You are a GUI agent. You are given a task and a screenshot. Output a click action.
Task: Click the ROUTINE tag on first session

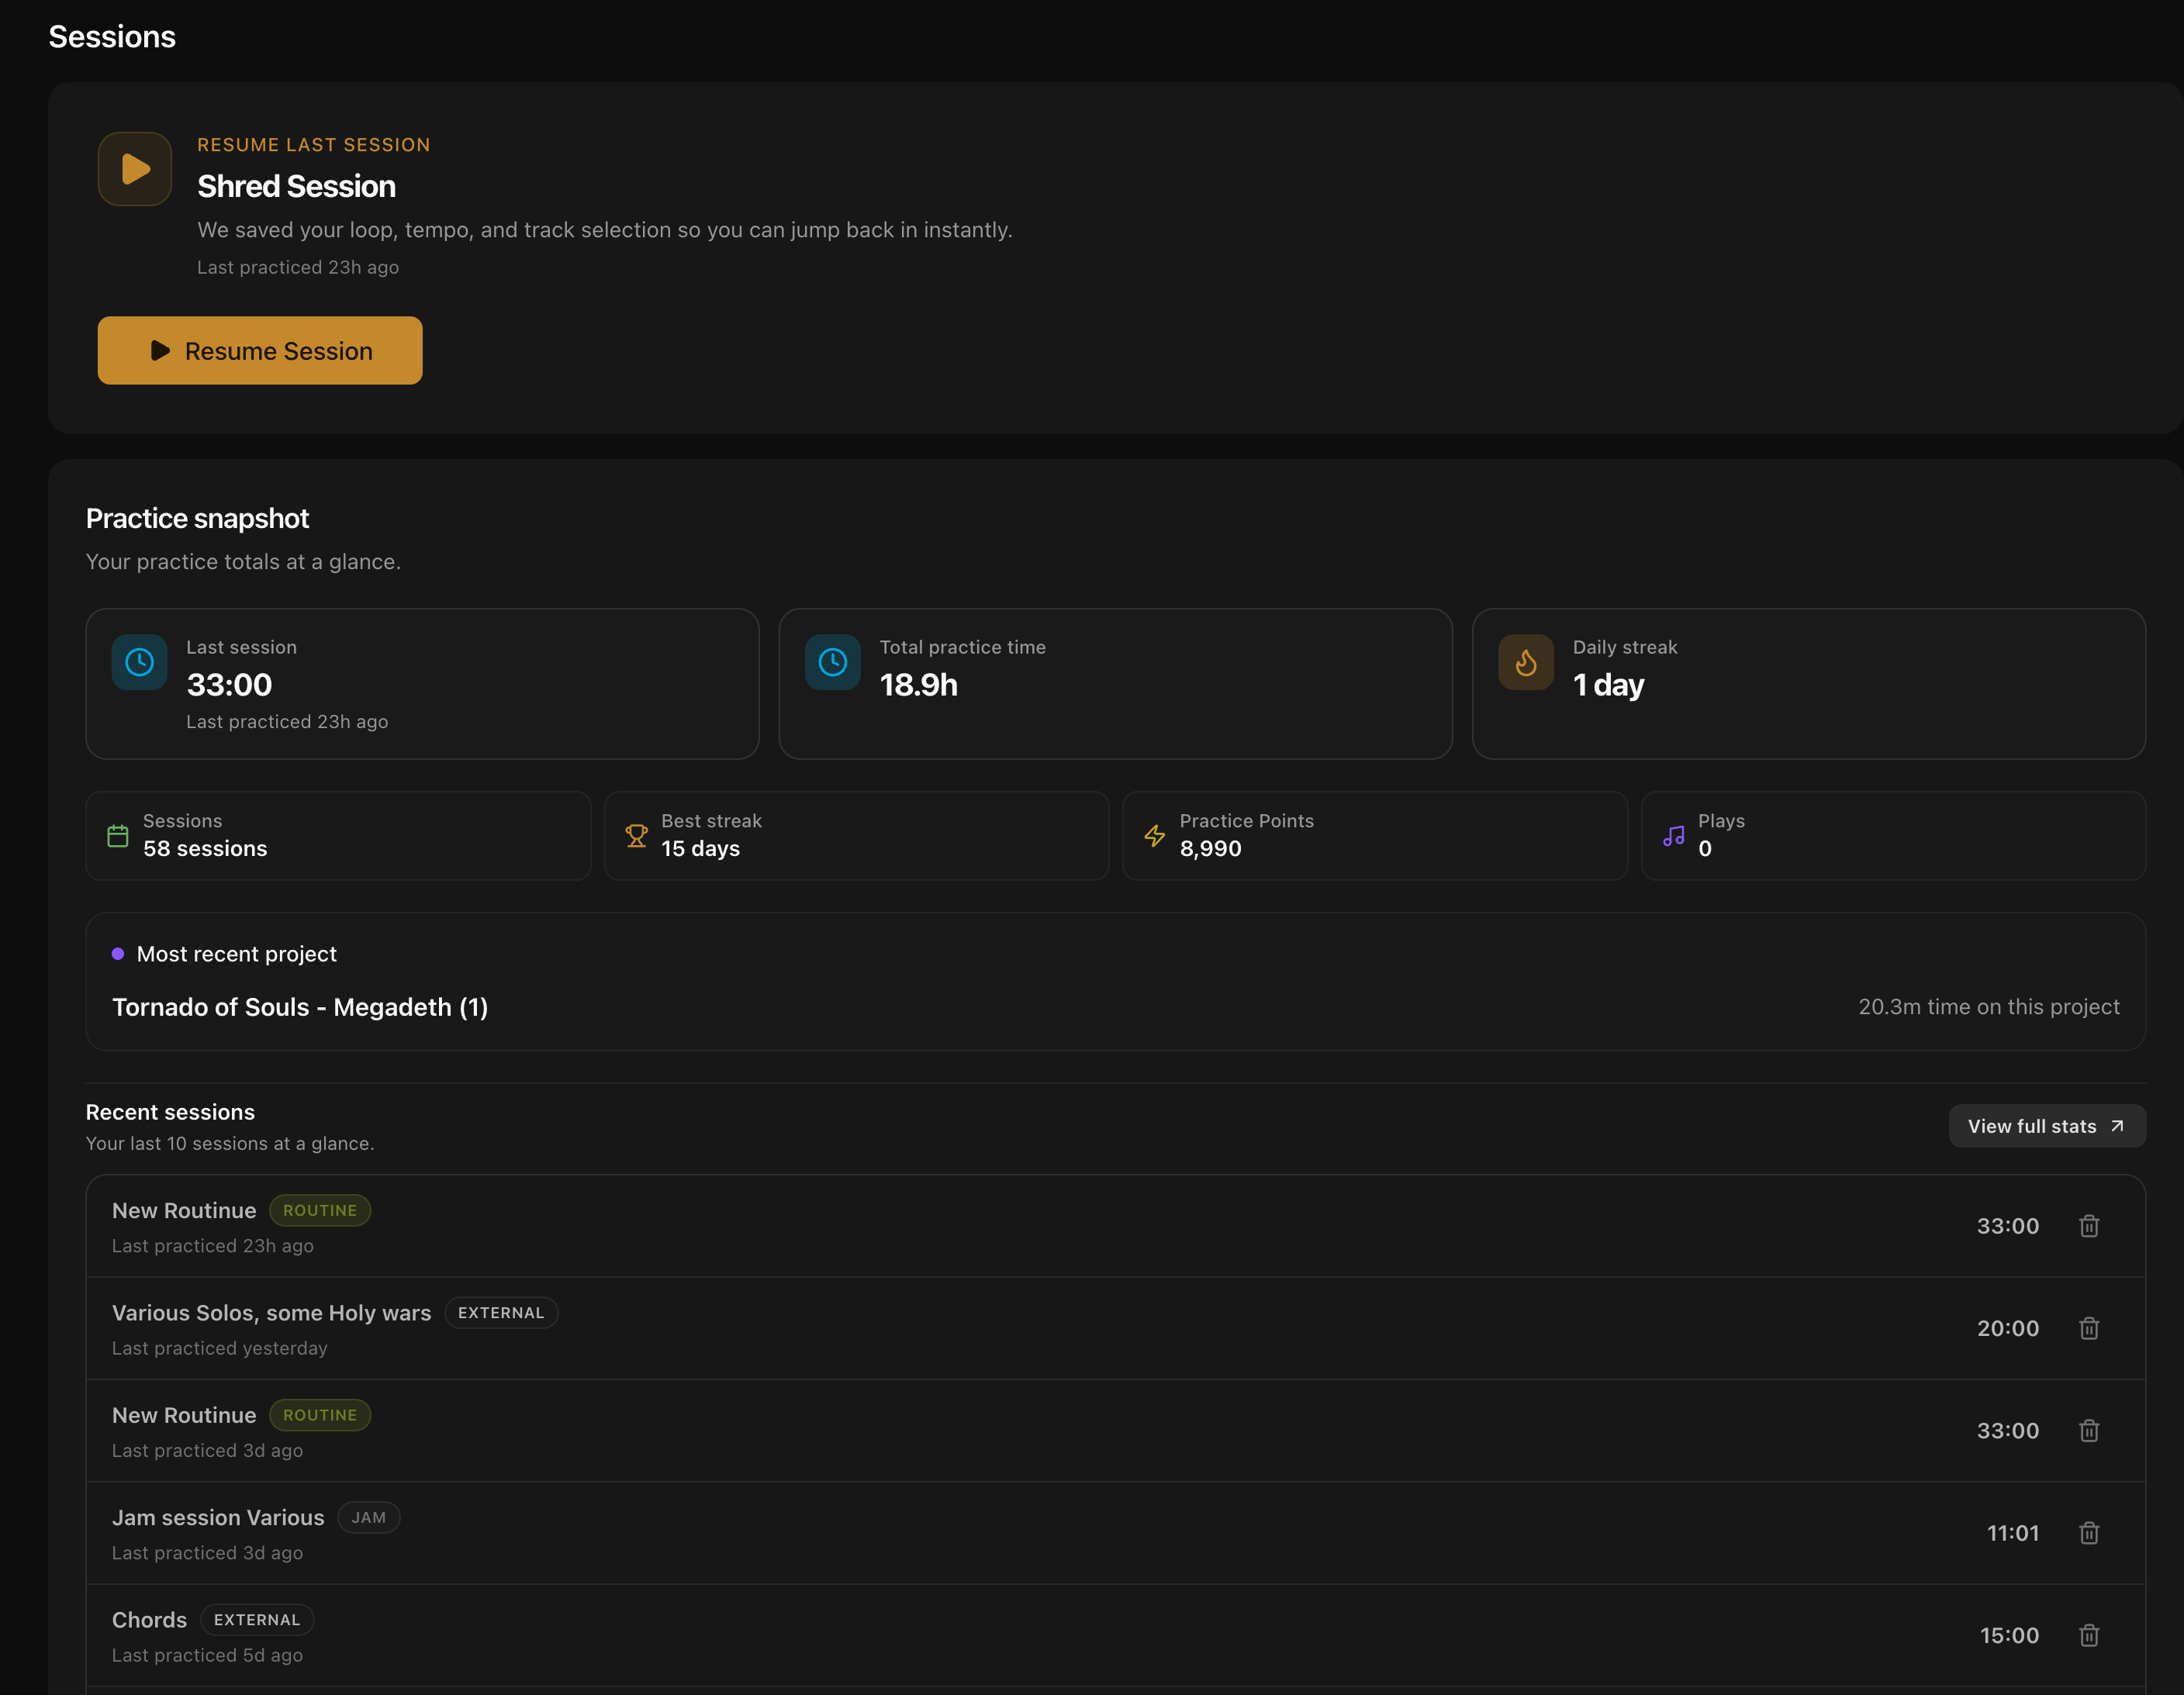pos(320,1210)
